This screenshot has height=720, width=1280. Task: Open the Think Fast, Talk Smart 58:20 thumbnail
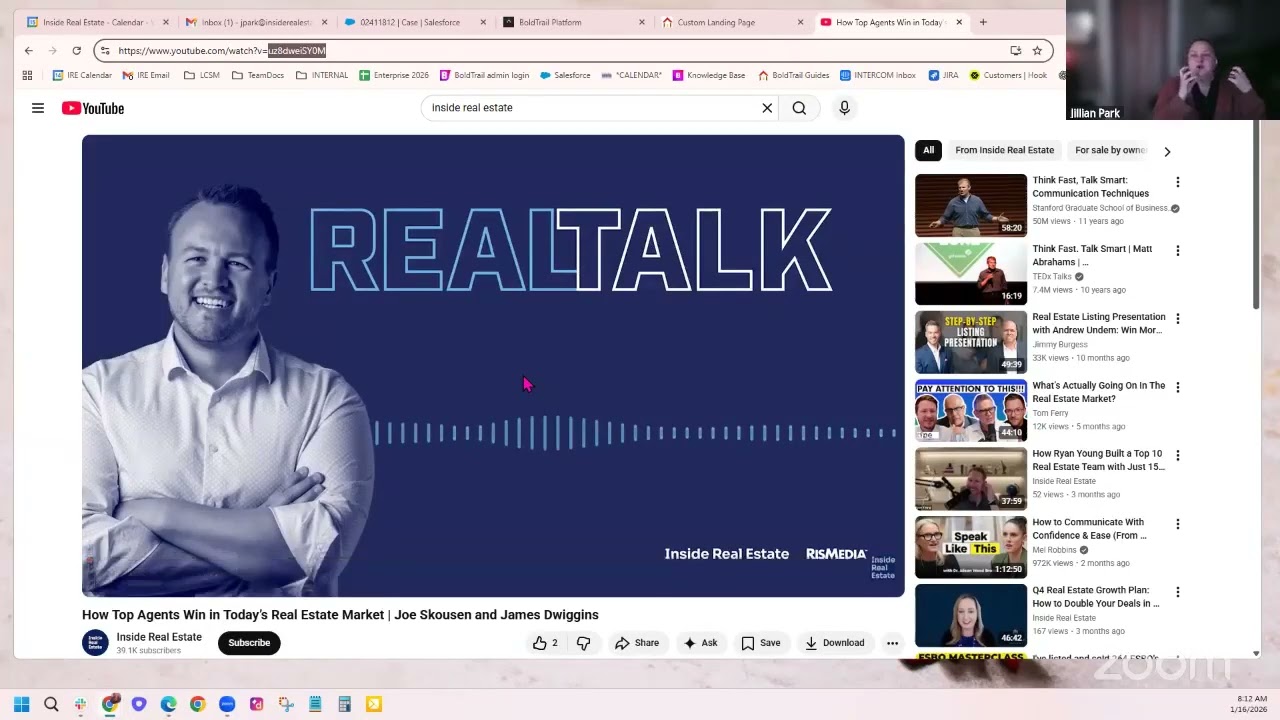point(971,205)
